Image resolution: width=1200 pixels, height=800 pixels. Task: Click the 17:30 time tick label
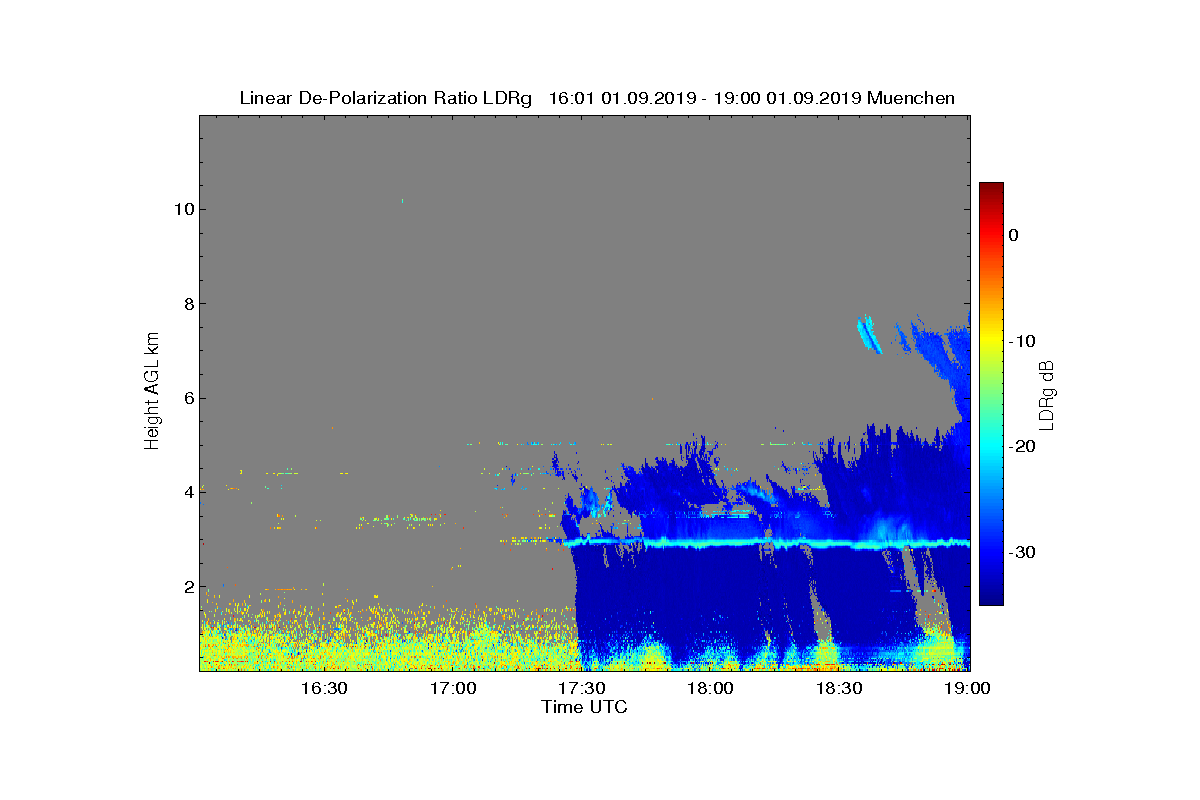pos(582,688)
